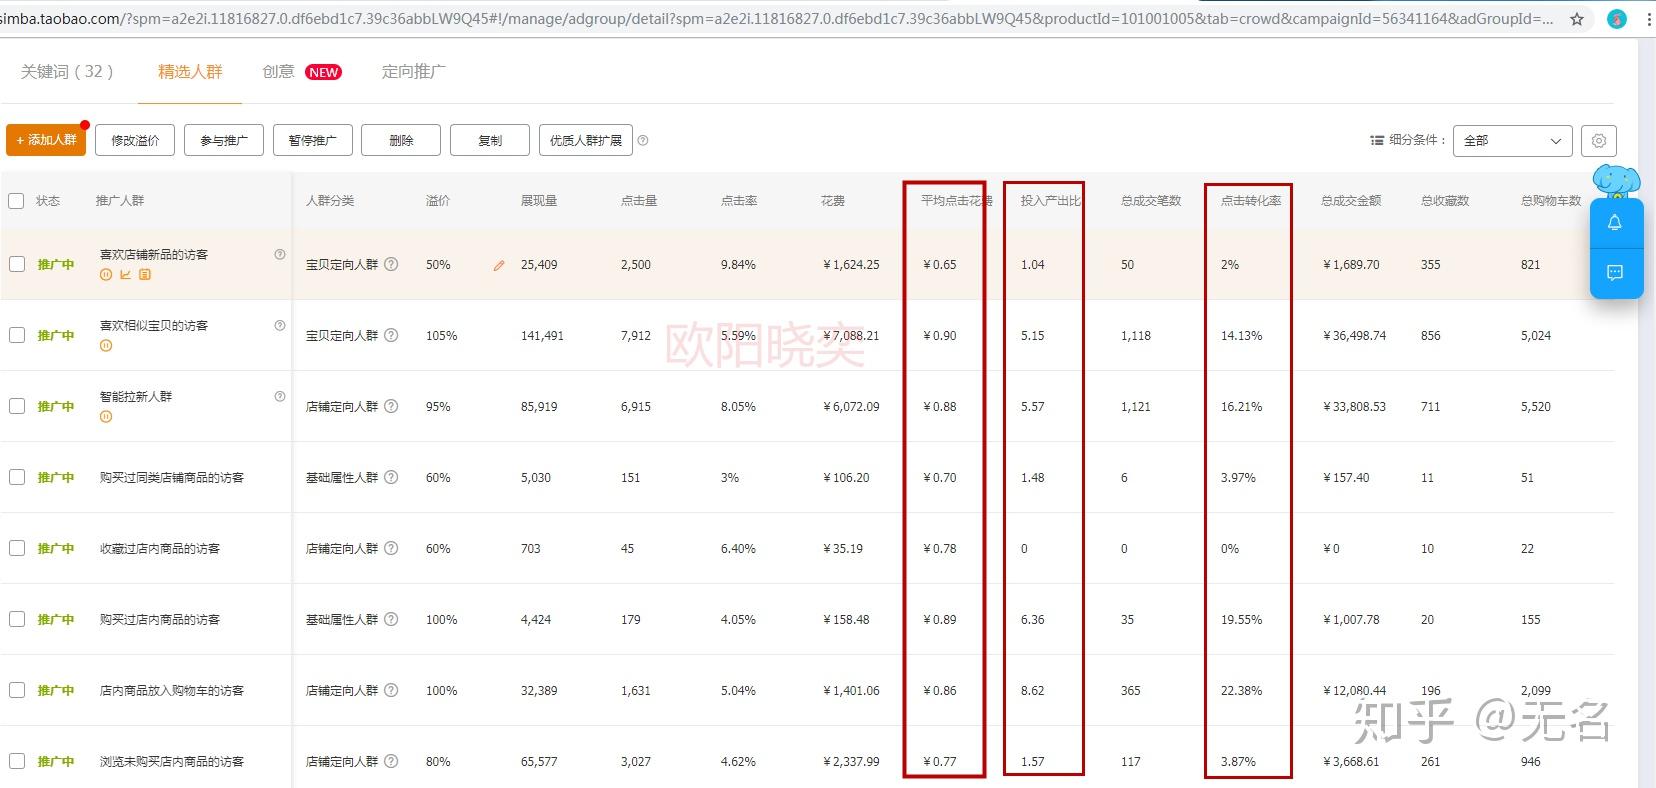This screenshot has height=788, width=1656.
Task: Show help for 店铺定向人群 in the 智能拉新人群 row
Action: pos(391,406)
